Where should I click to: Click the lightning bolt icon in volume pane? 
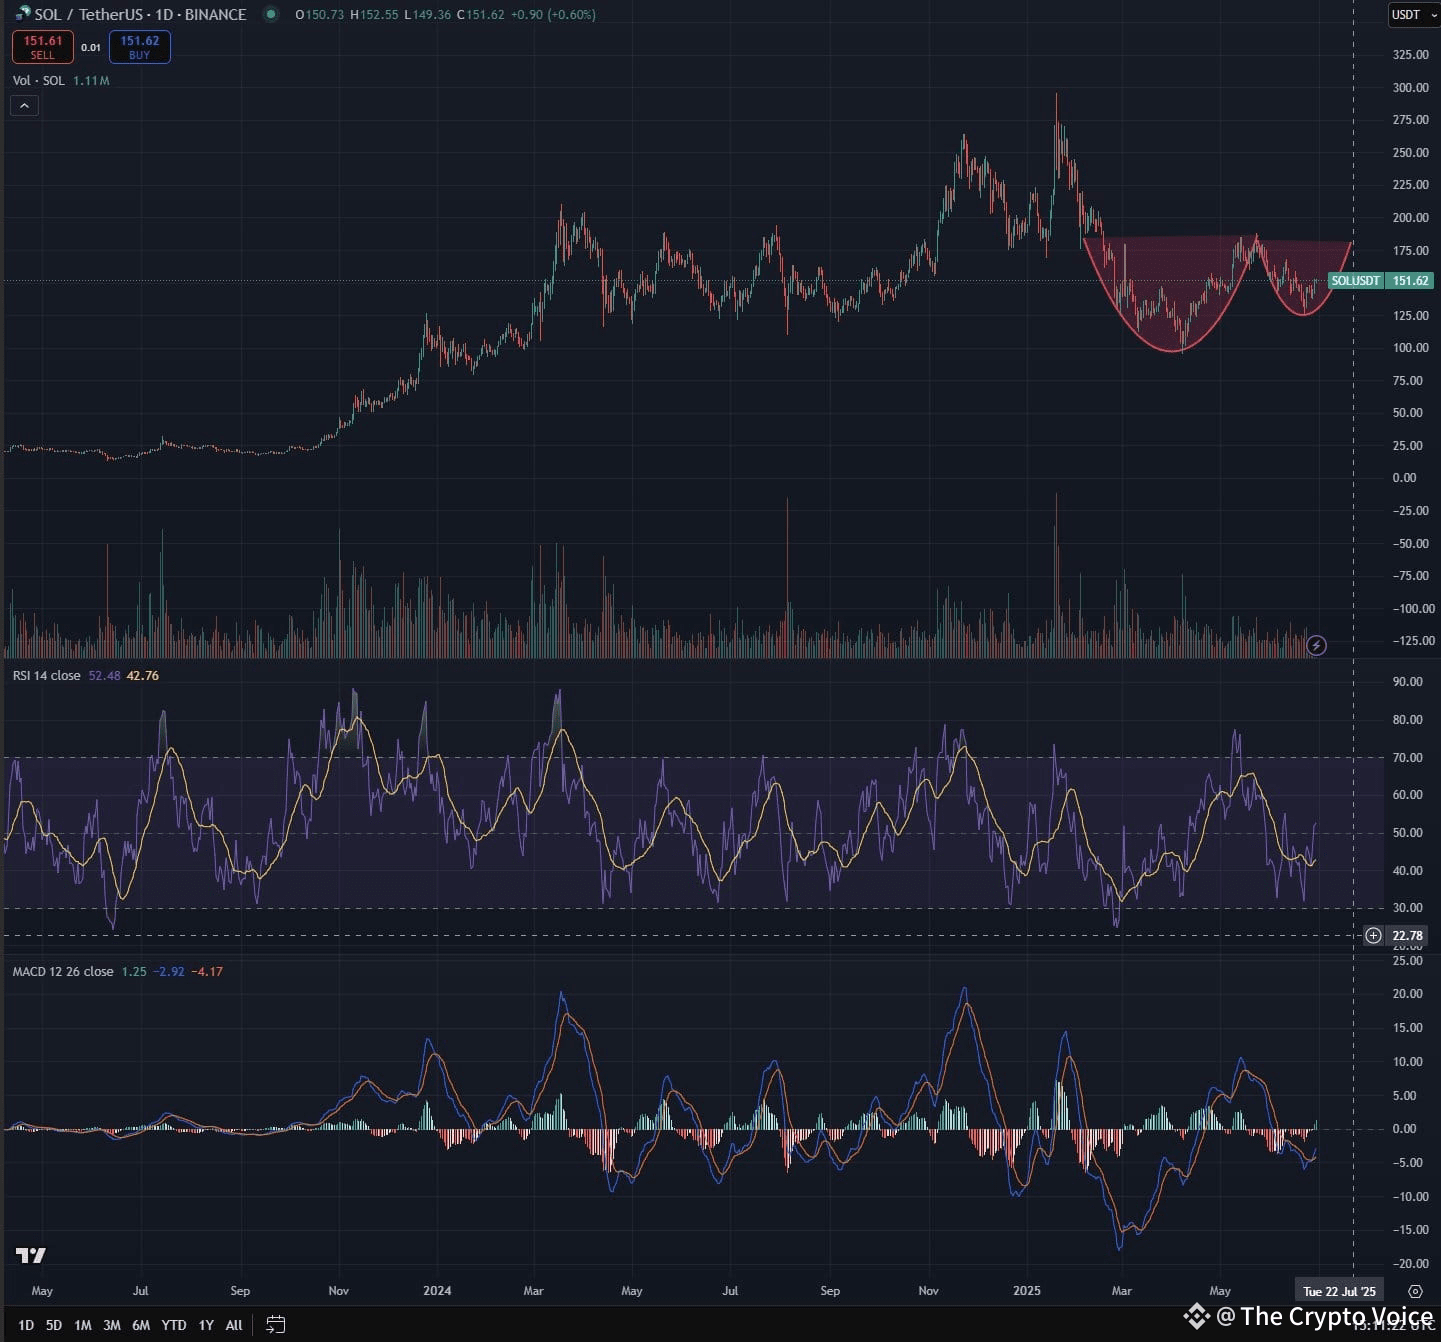[x=1316, y=645]
